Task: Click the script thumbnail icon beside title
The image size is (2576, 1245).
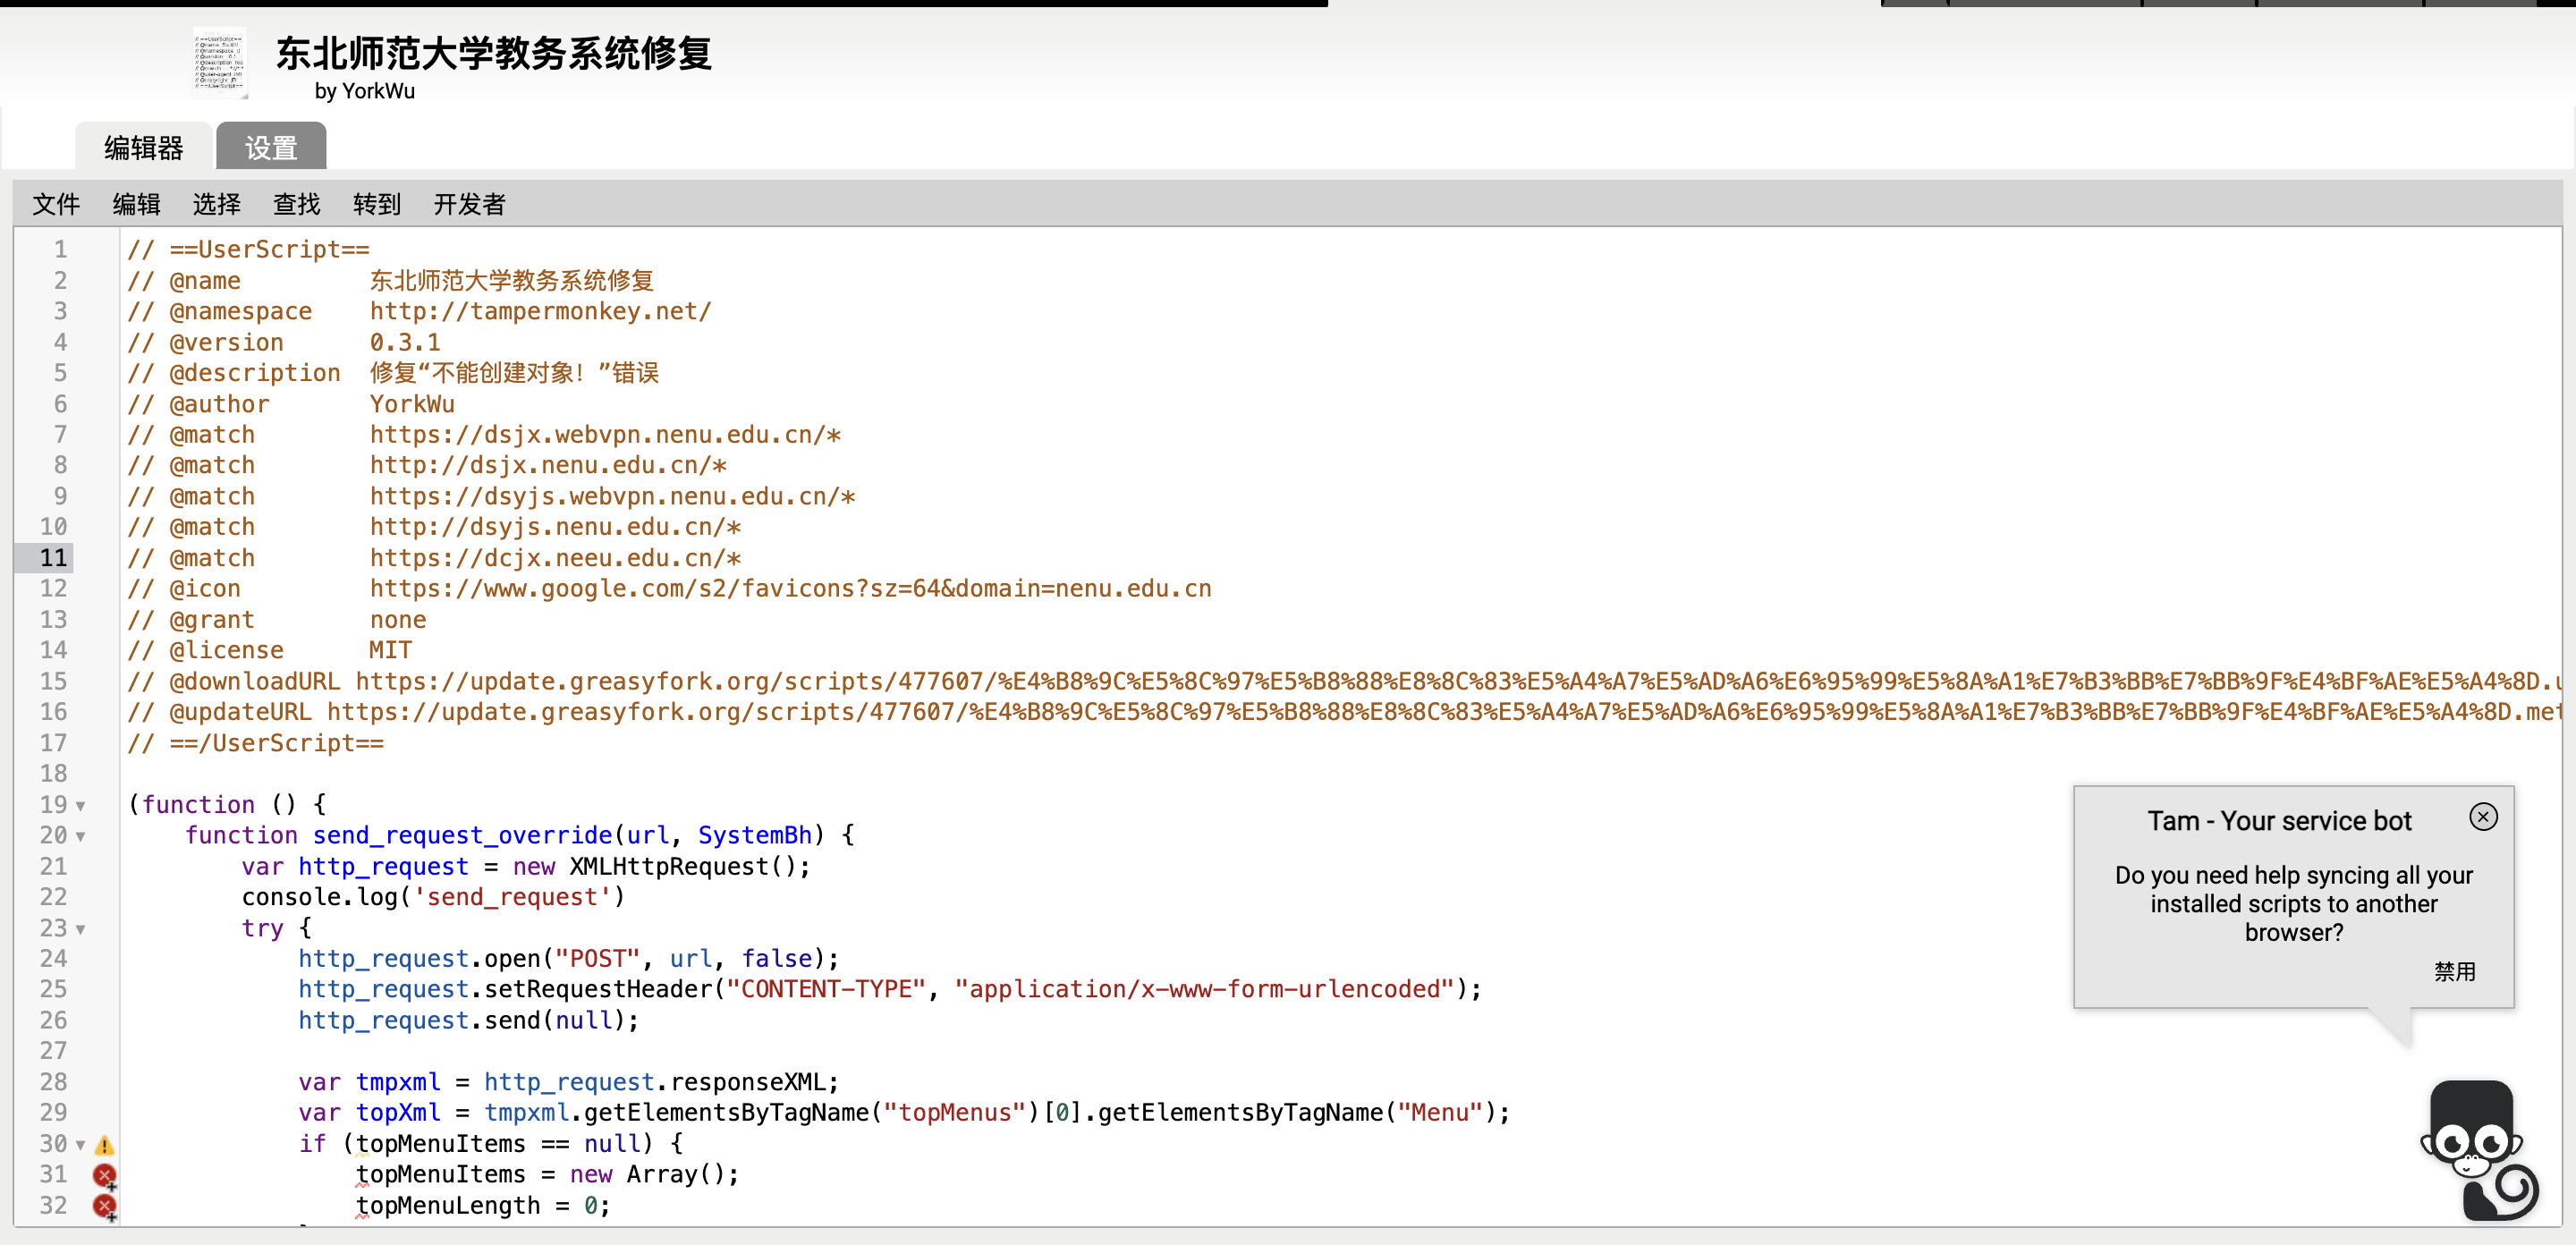Action: pos(219,62)
